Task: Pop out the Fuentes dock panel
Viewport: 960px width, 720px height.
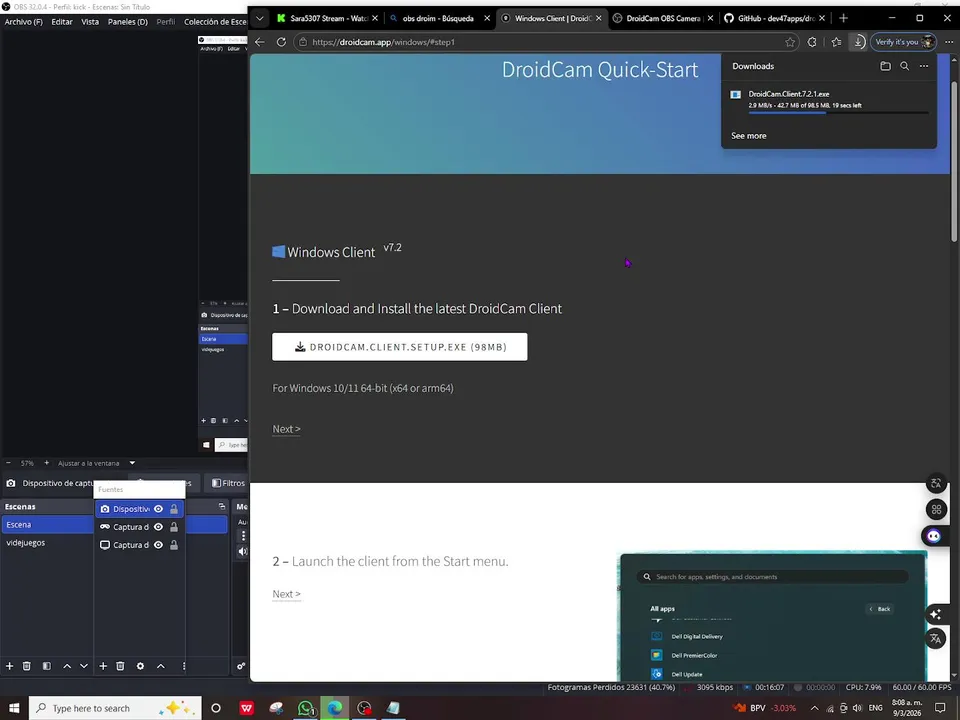Action: (x=222, y=506)
